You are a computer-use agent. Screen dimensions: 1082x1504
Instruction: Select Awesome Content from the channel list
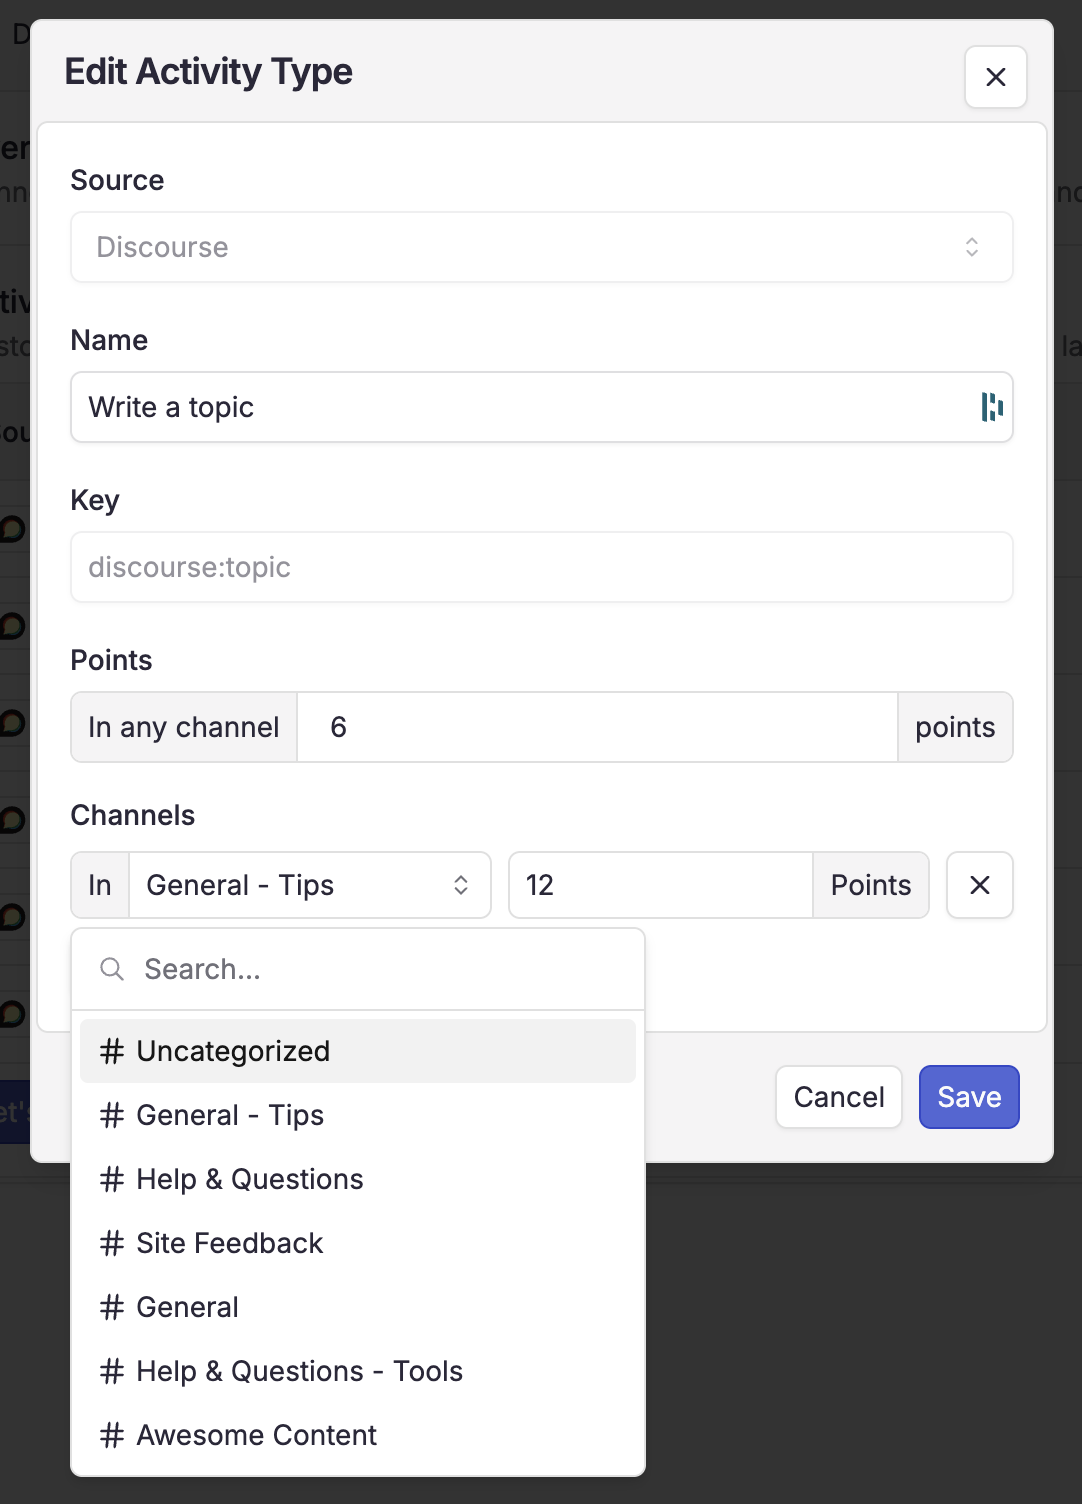tap(358, 1435)
